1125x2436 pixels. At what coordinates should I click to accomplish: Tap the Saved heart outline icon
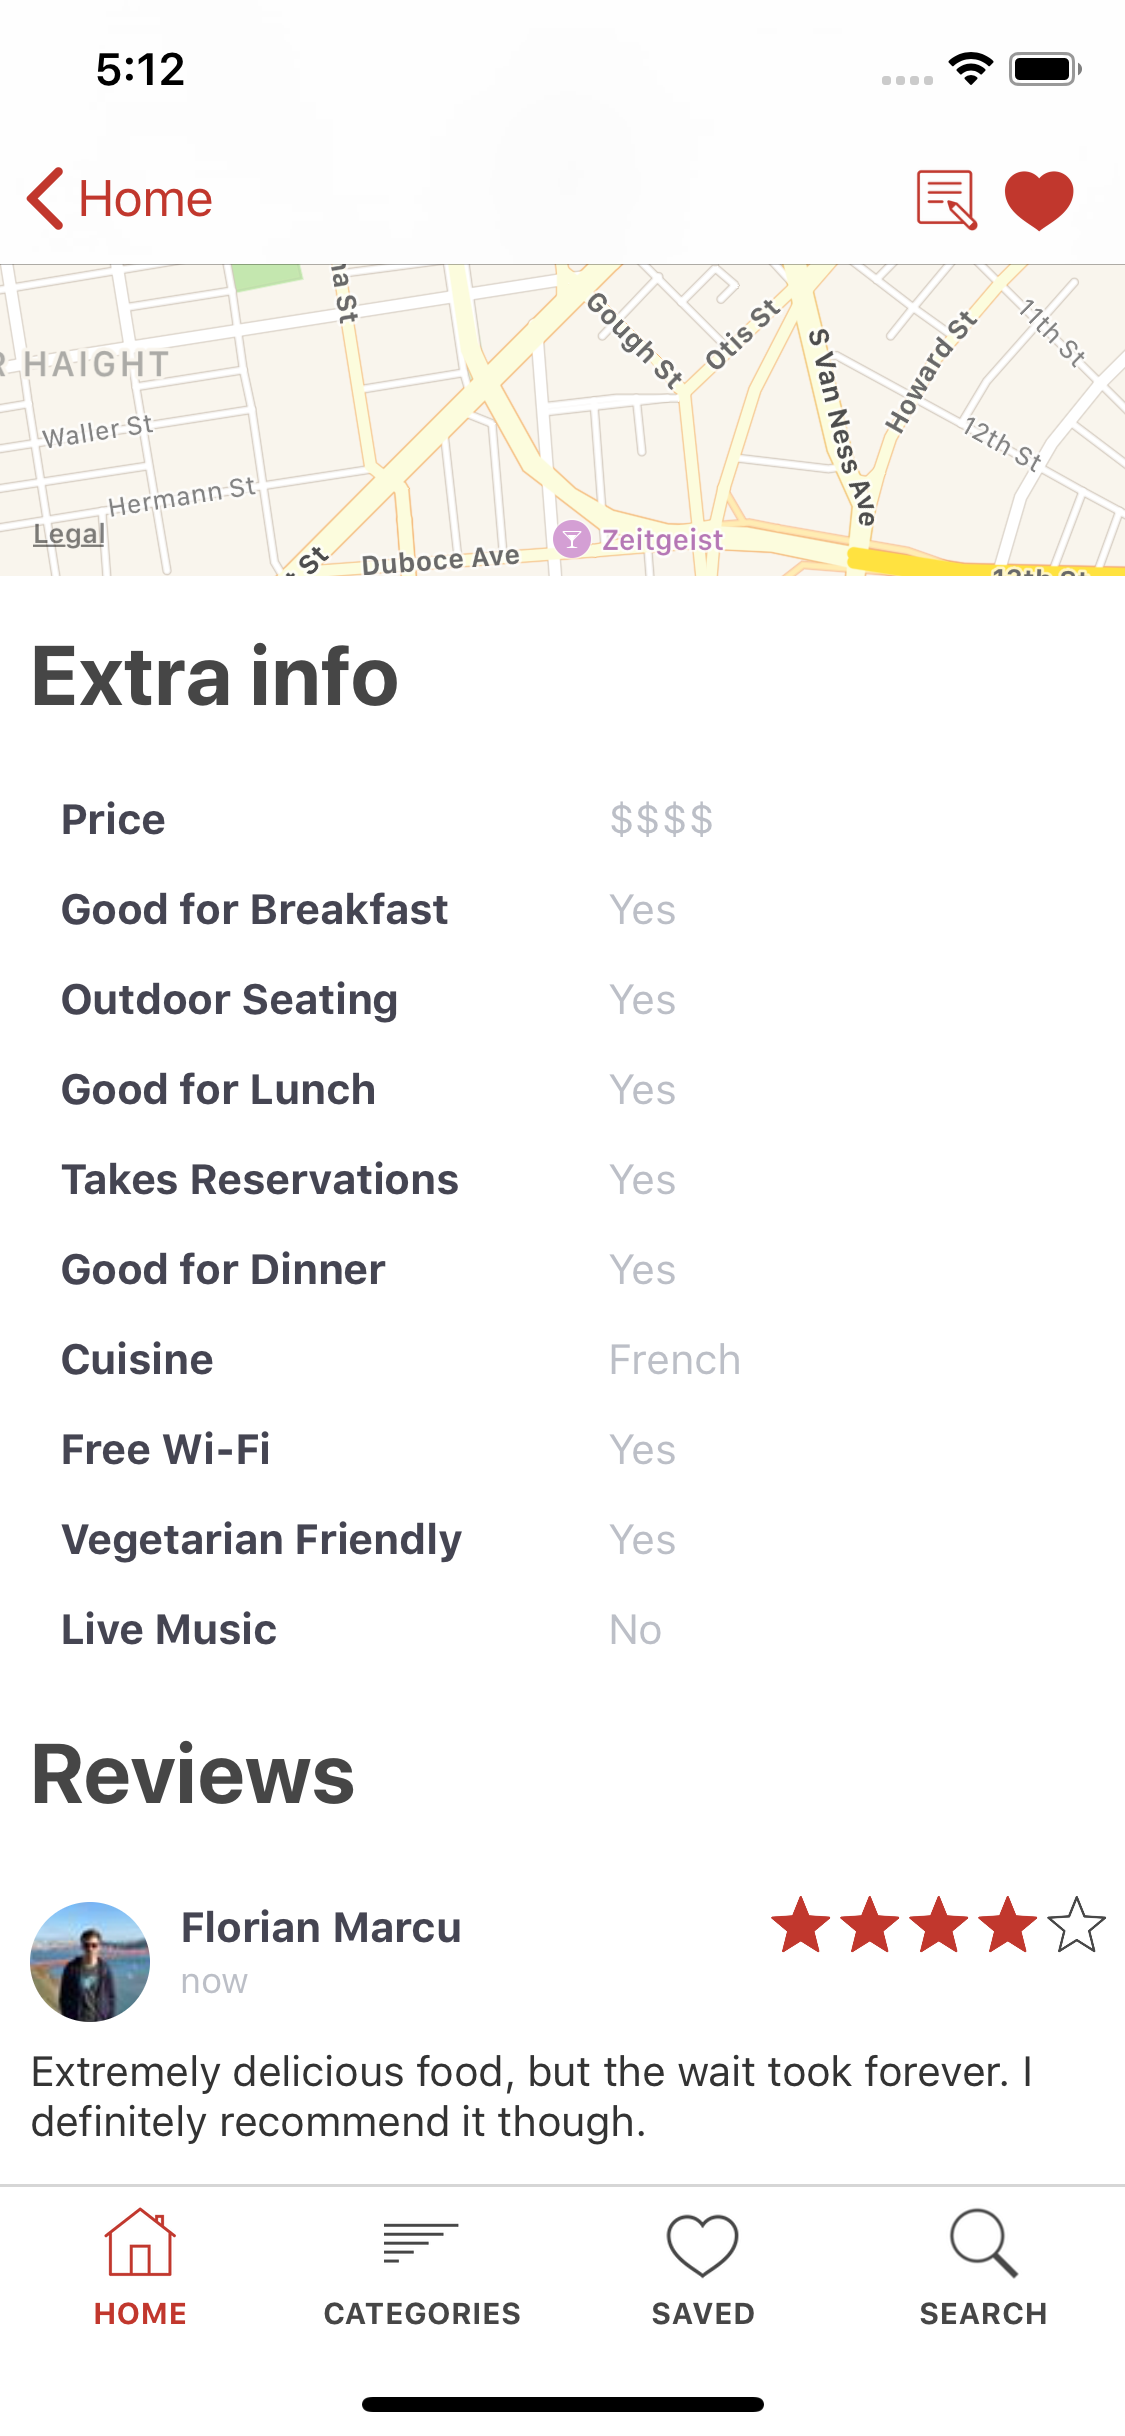(x=702, y=2245)
